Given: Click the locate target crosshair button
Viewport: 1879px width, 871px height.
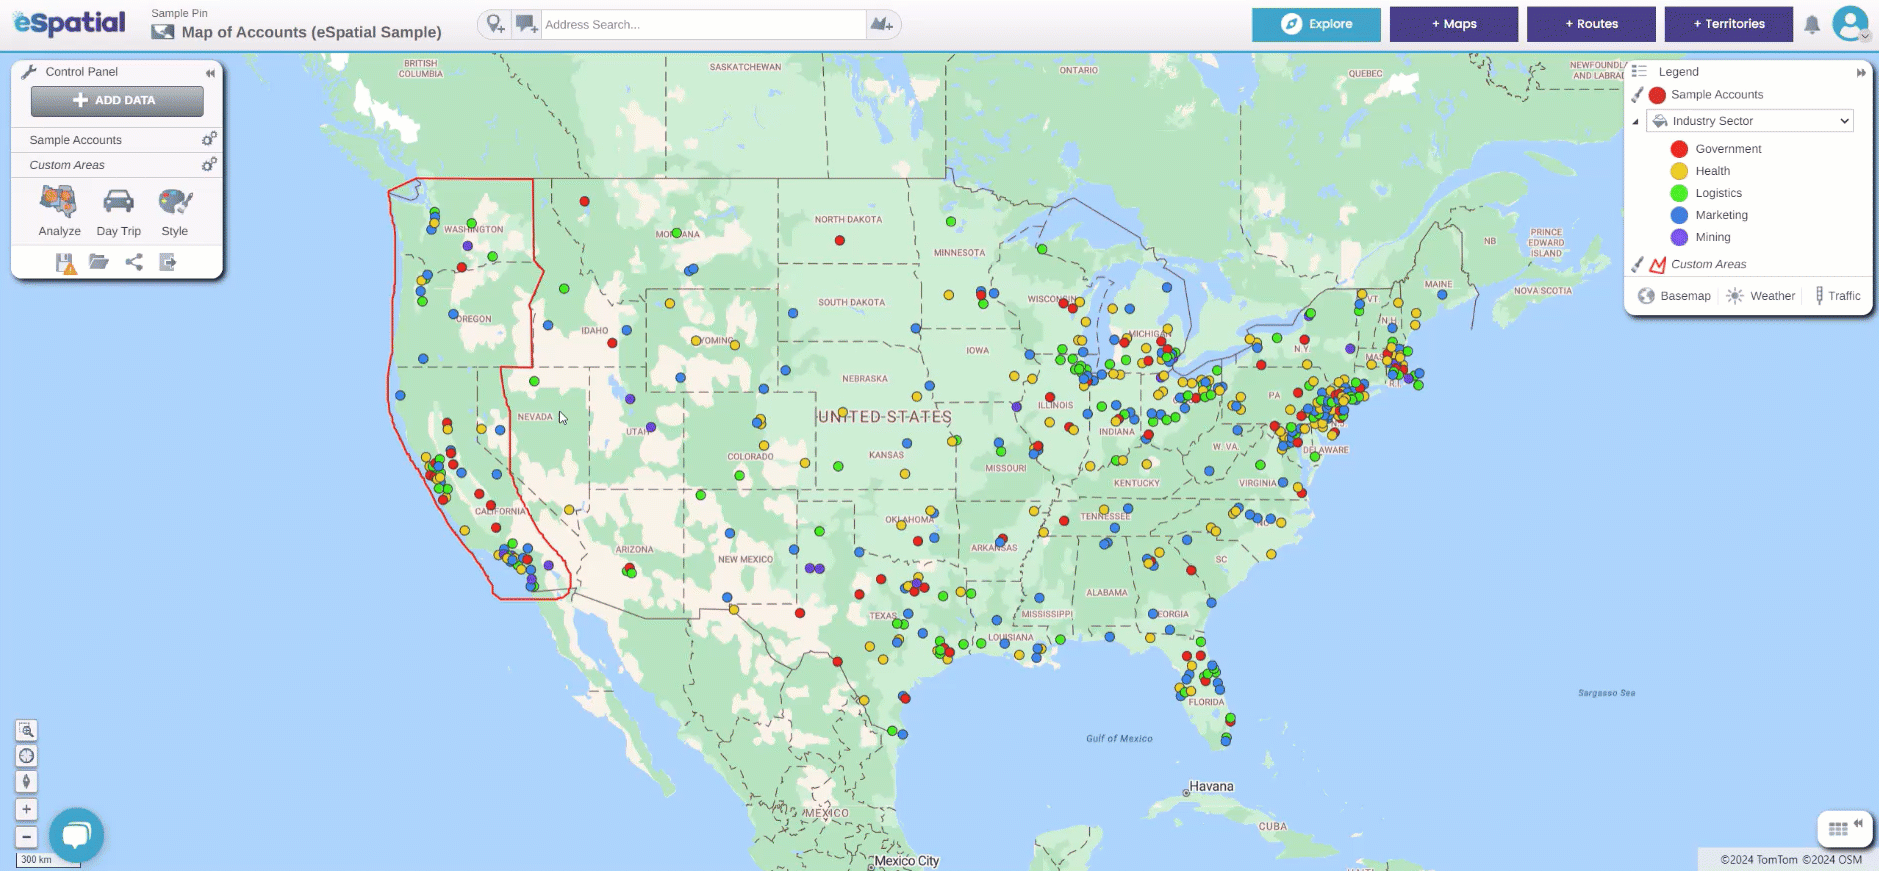Looking at the screenshot, I should pos(27,756).
